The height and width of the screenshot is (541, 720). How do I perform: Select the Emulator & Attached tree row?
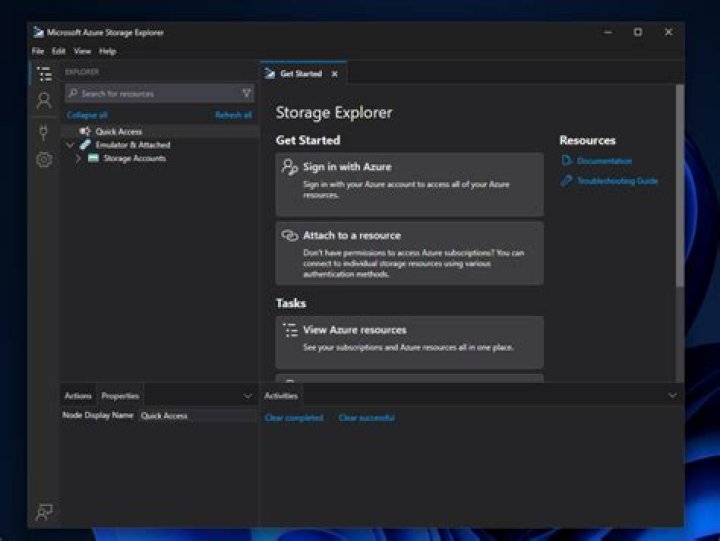[160, 145]
